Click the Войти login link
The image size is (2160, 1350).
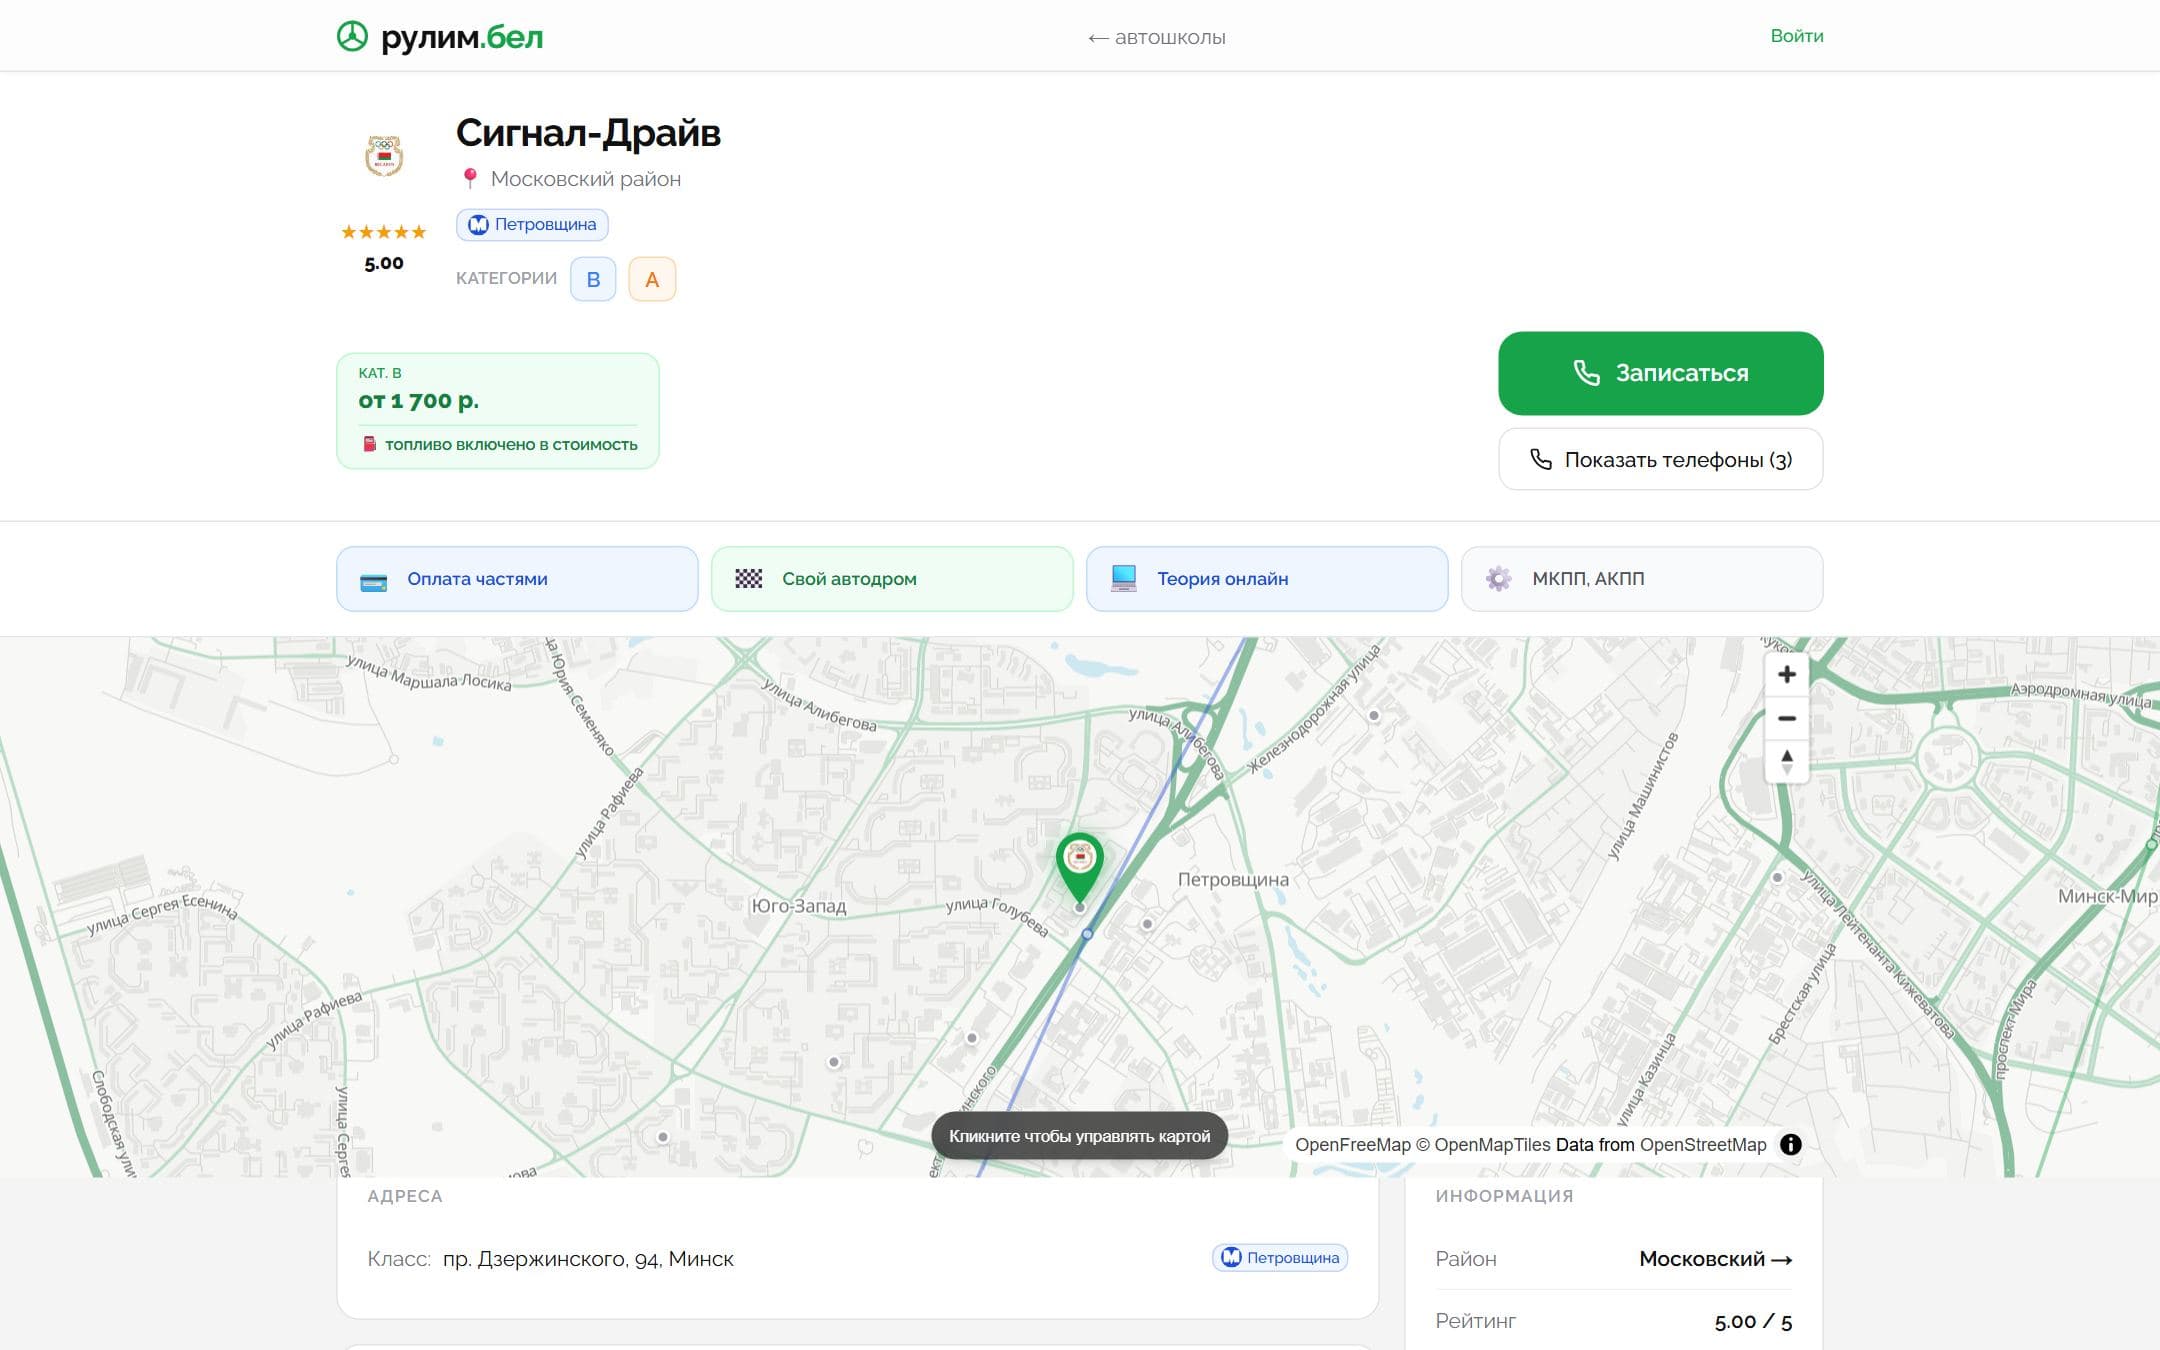(x=1796, y=36)
